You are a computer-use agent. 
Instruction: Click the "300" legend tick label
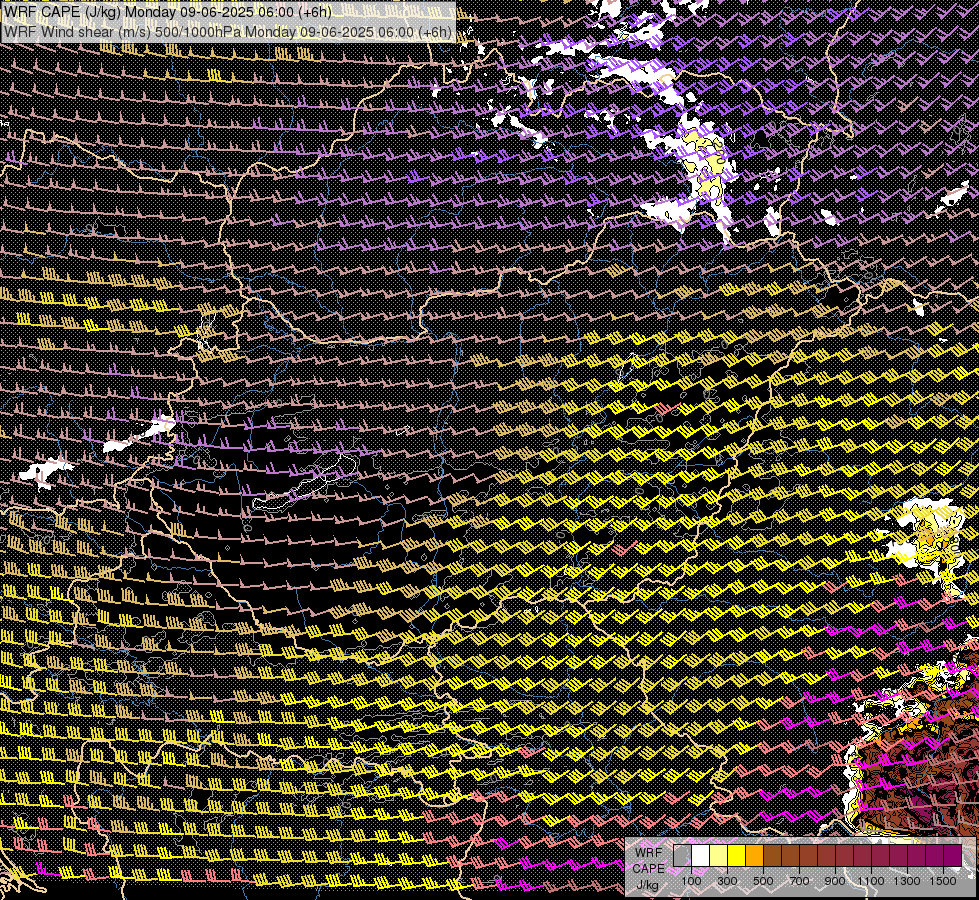tap(727, 881)
